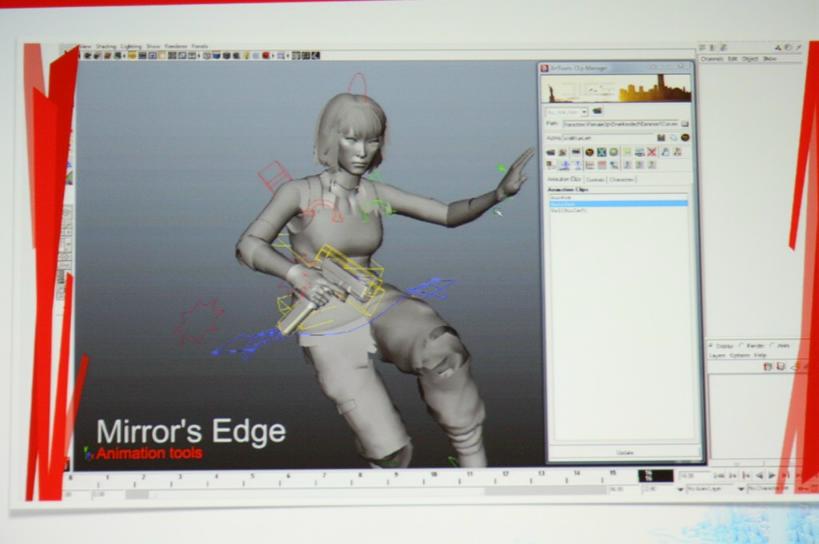Open the Help menu in layer editor

[760, 356]
